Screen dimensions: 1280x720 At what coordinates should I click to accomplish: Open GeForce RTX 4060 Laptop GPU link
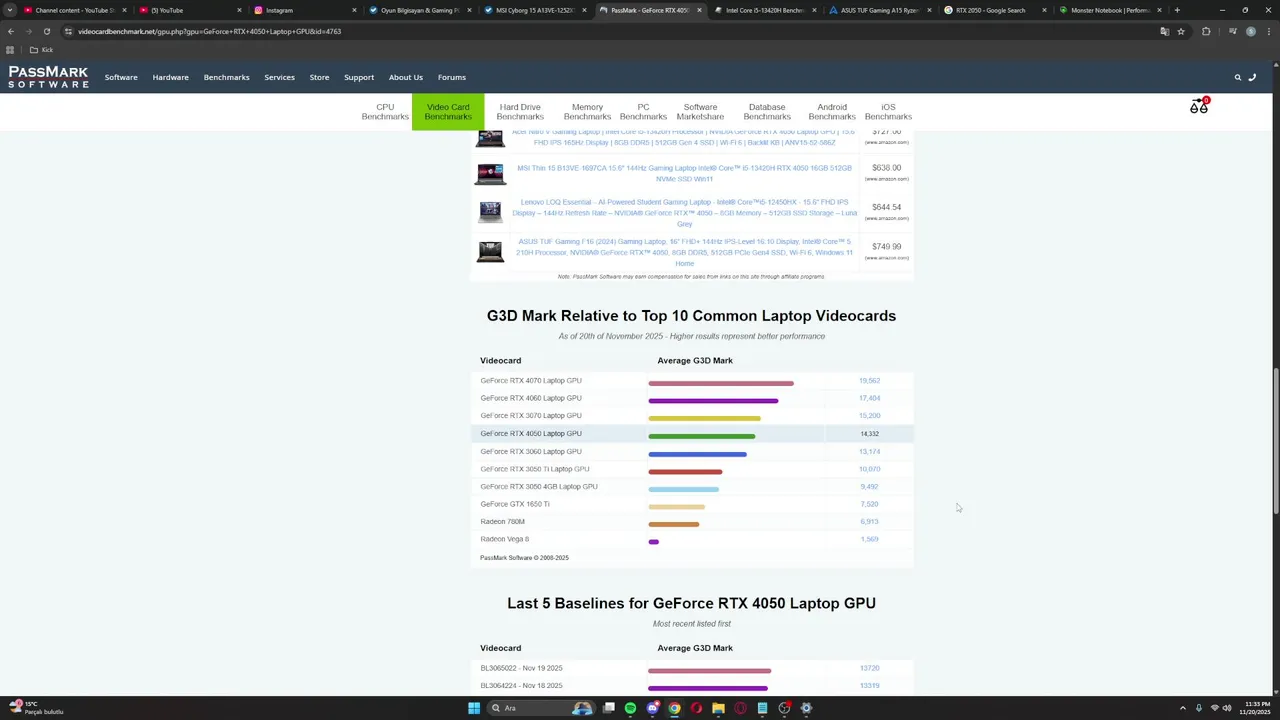point(531,398)
